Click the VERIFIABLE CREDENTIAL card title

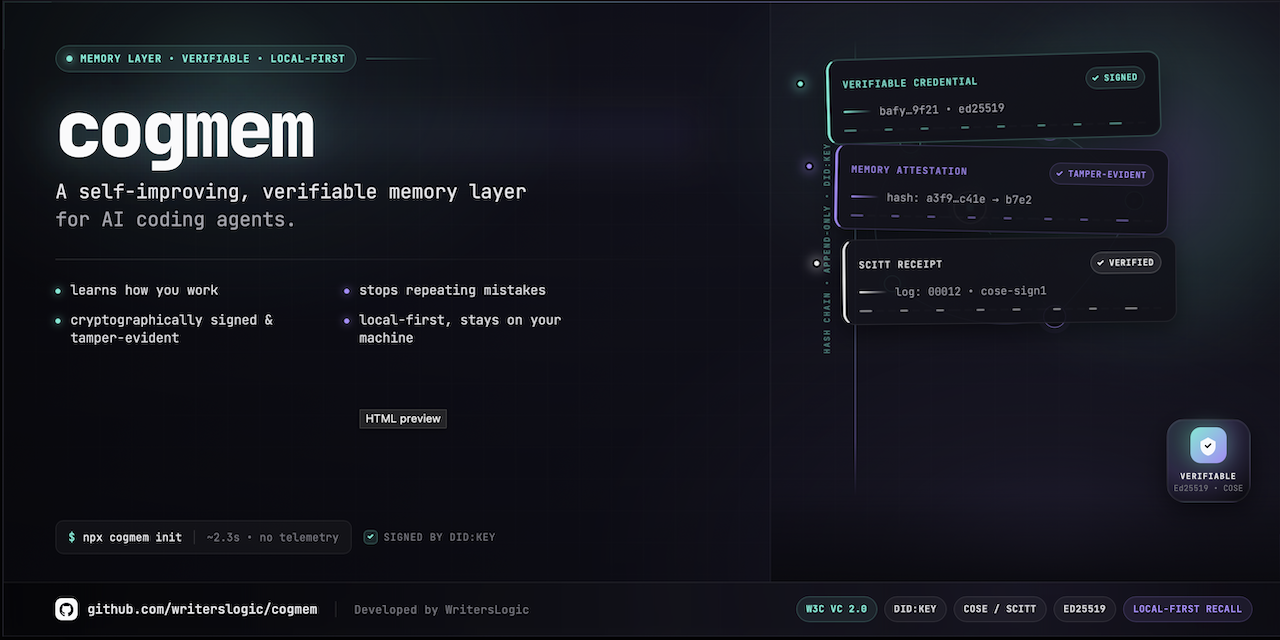(x=910, y=82)
